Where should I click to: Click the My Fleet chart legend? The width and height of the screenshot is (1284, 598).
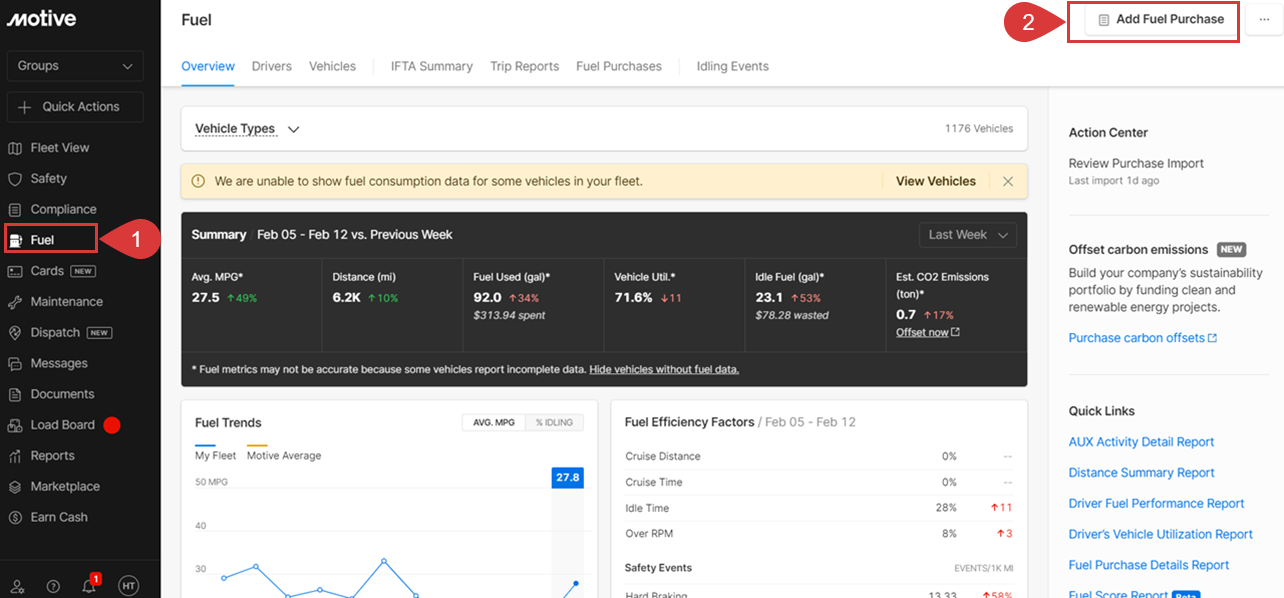tap(215, 455)
